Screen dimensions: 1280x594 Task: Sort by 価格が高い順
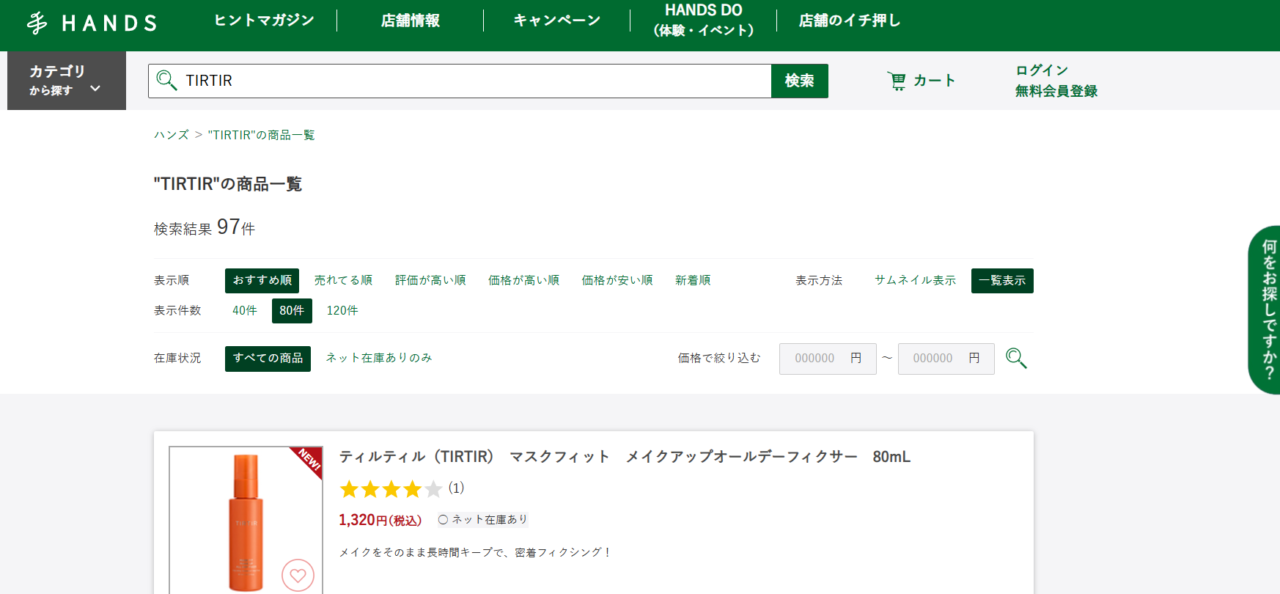coord(523,281)
